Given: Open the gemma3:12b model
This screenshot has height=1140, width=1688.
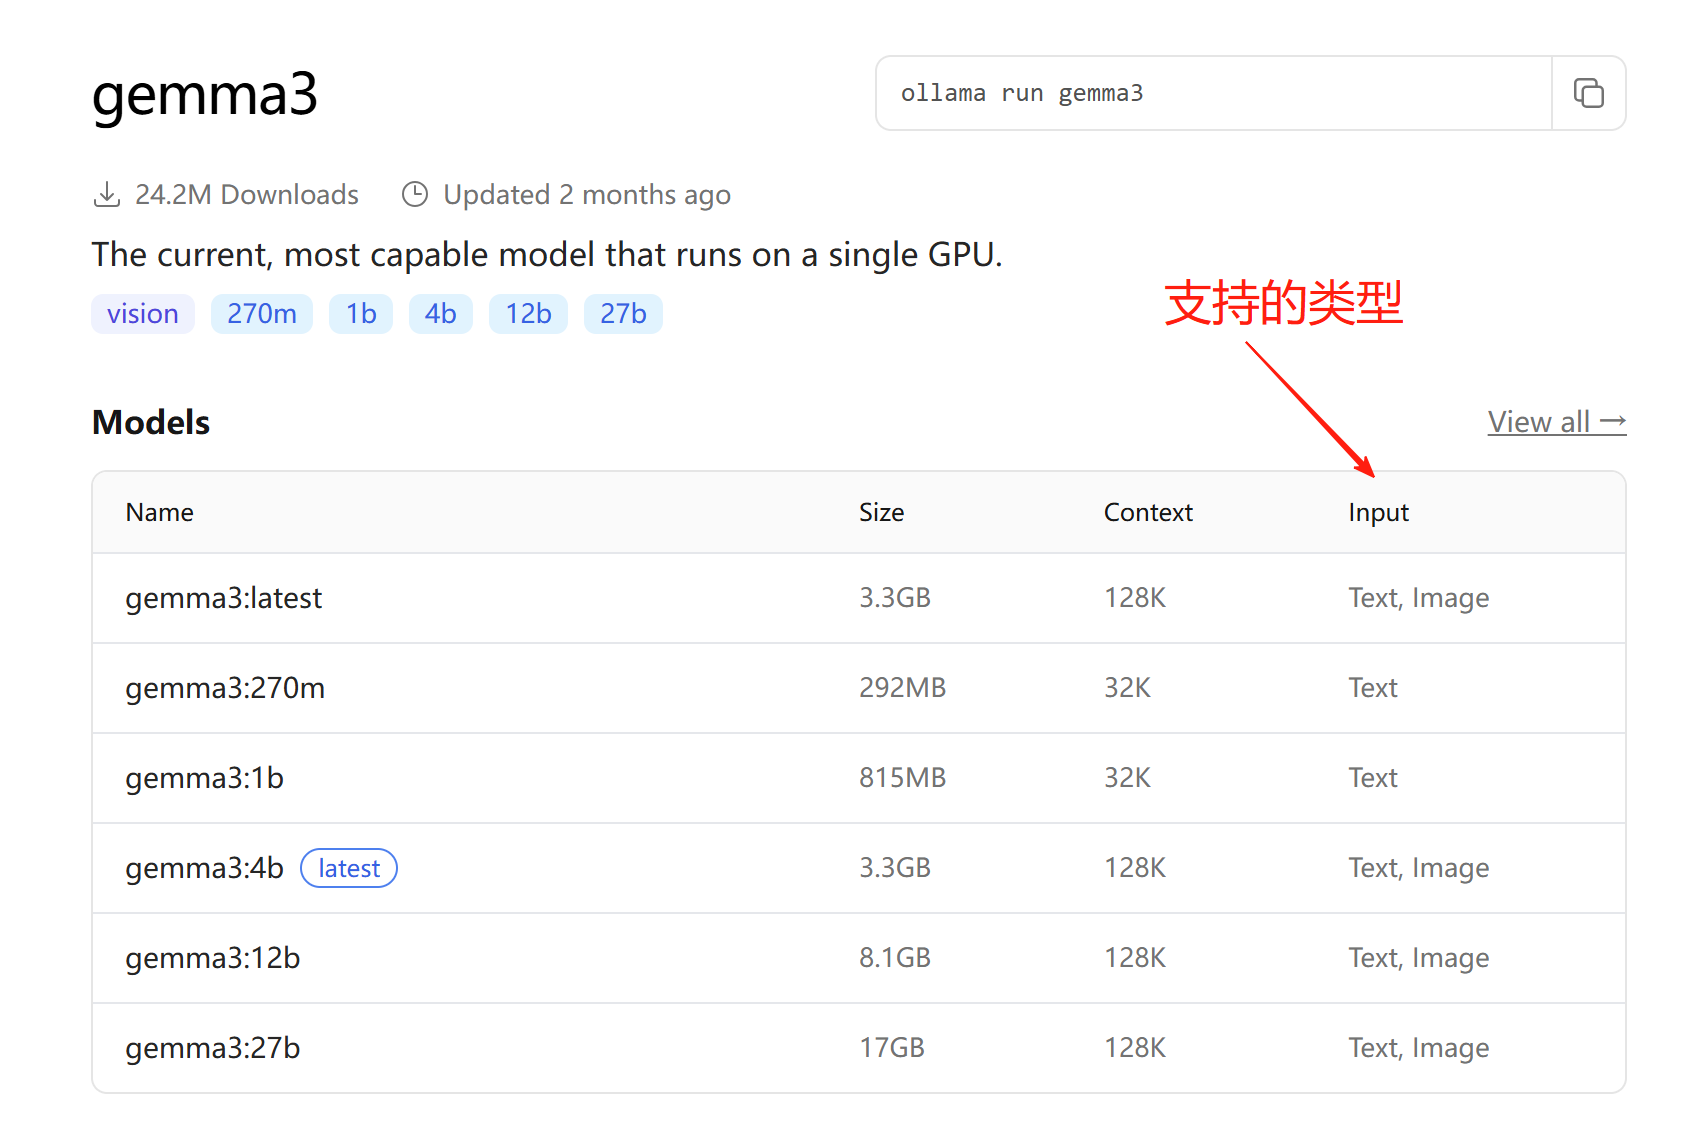Looking at the screenshot, I should [x=213, y=958].
